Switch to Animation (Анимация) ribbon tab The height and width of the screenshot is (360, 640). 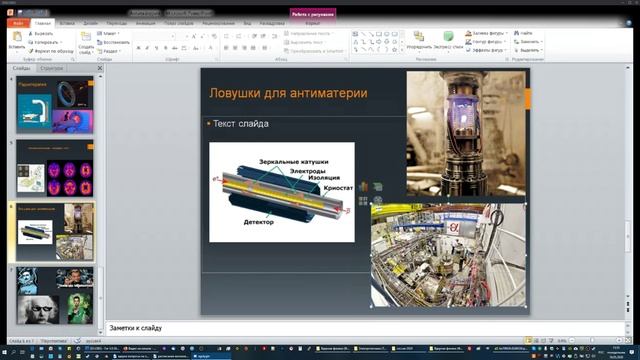146,23
